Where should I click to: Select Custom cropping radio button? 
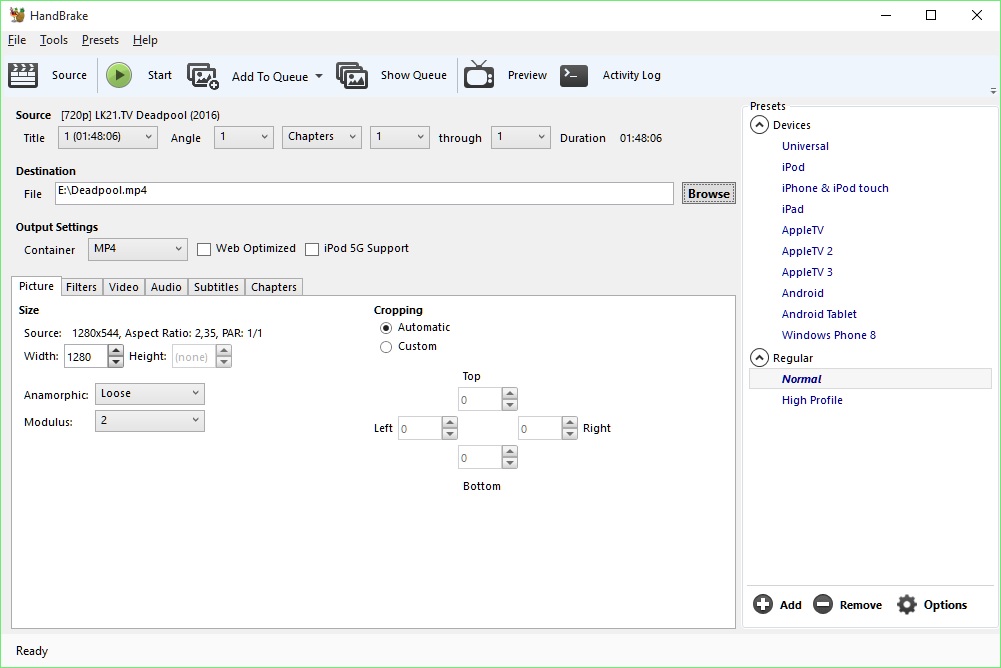[x=386, y=347]
